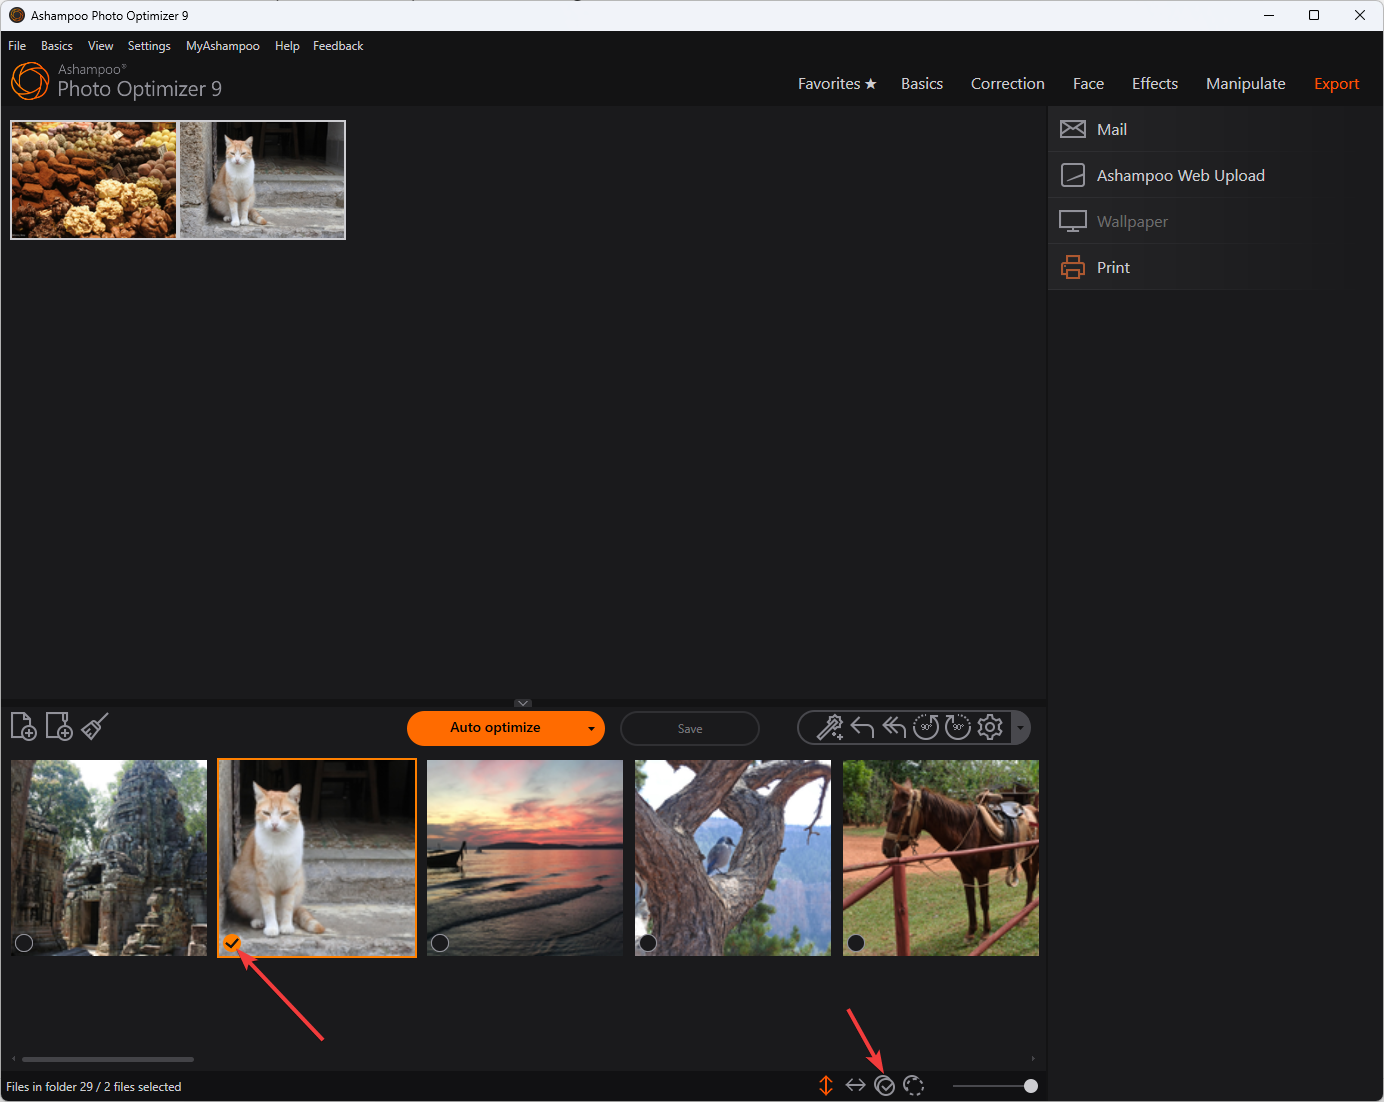Check the temple photo selection circle

pos(24,943)
